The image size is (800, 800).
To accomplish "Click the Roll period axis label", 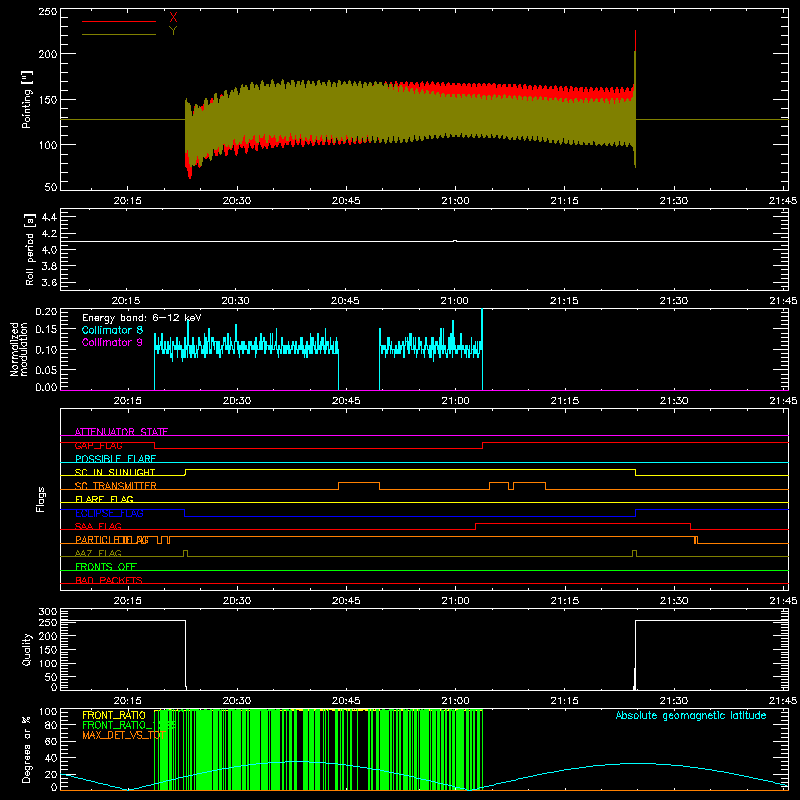I will pos(30,249).
